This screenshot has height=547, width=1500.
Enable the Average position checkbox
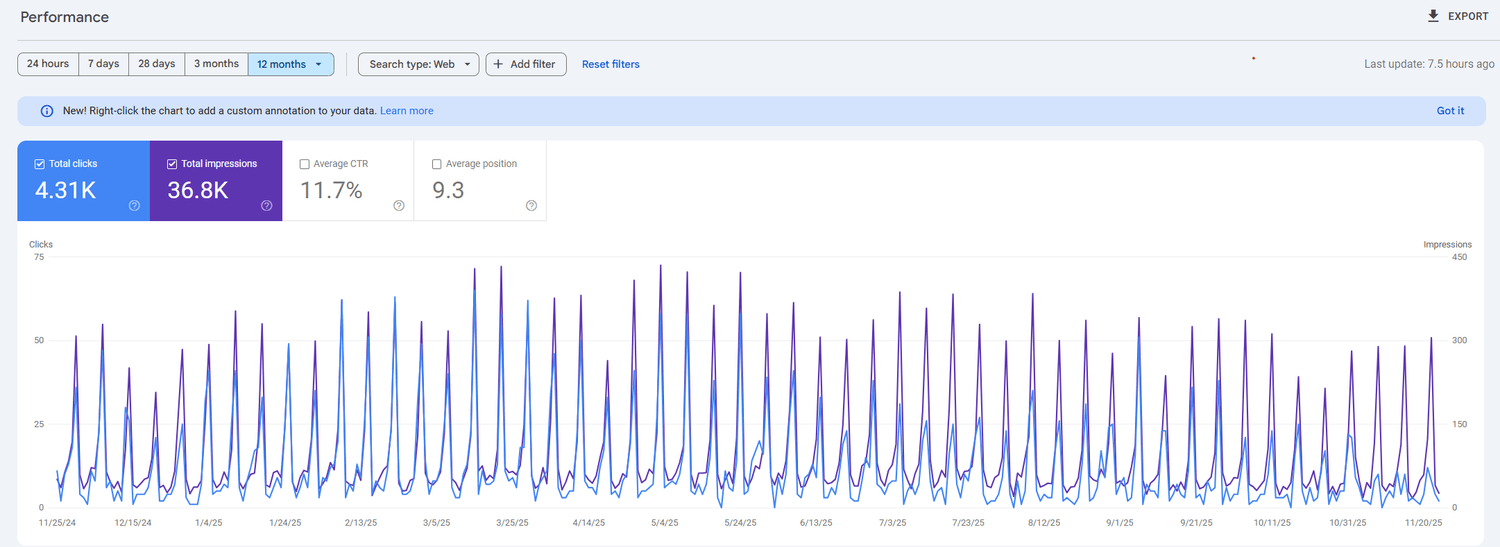(436, 164)
